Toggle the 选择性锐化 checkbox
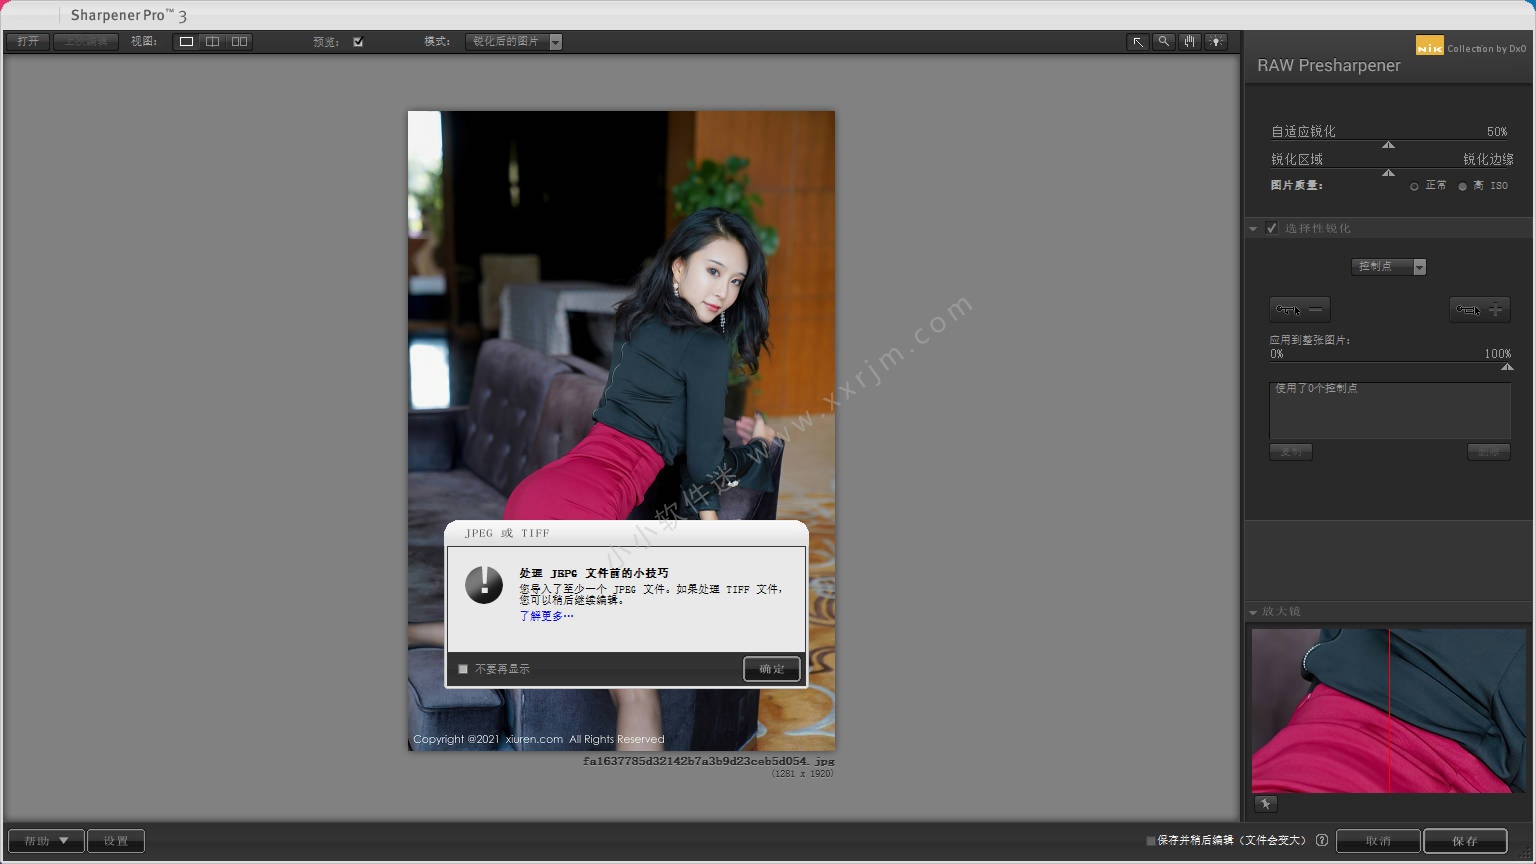This screenshot has width=1536, height=864. pos(1272,228)
